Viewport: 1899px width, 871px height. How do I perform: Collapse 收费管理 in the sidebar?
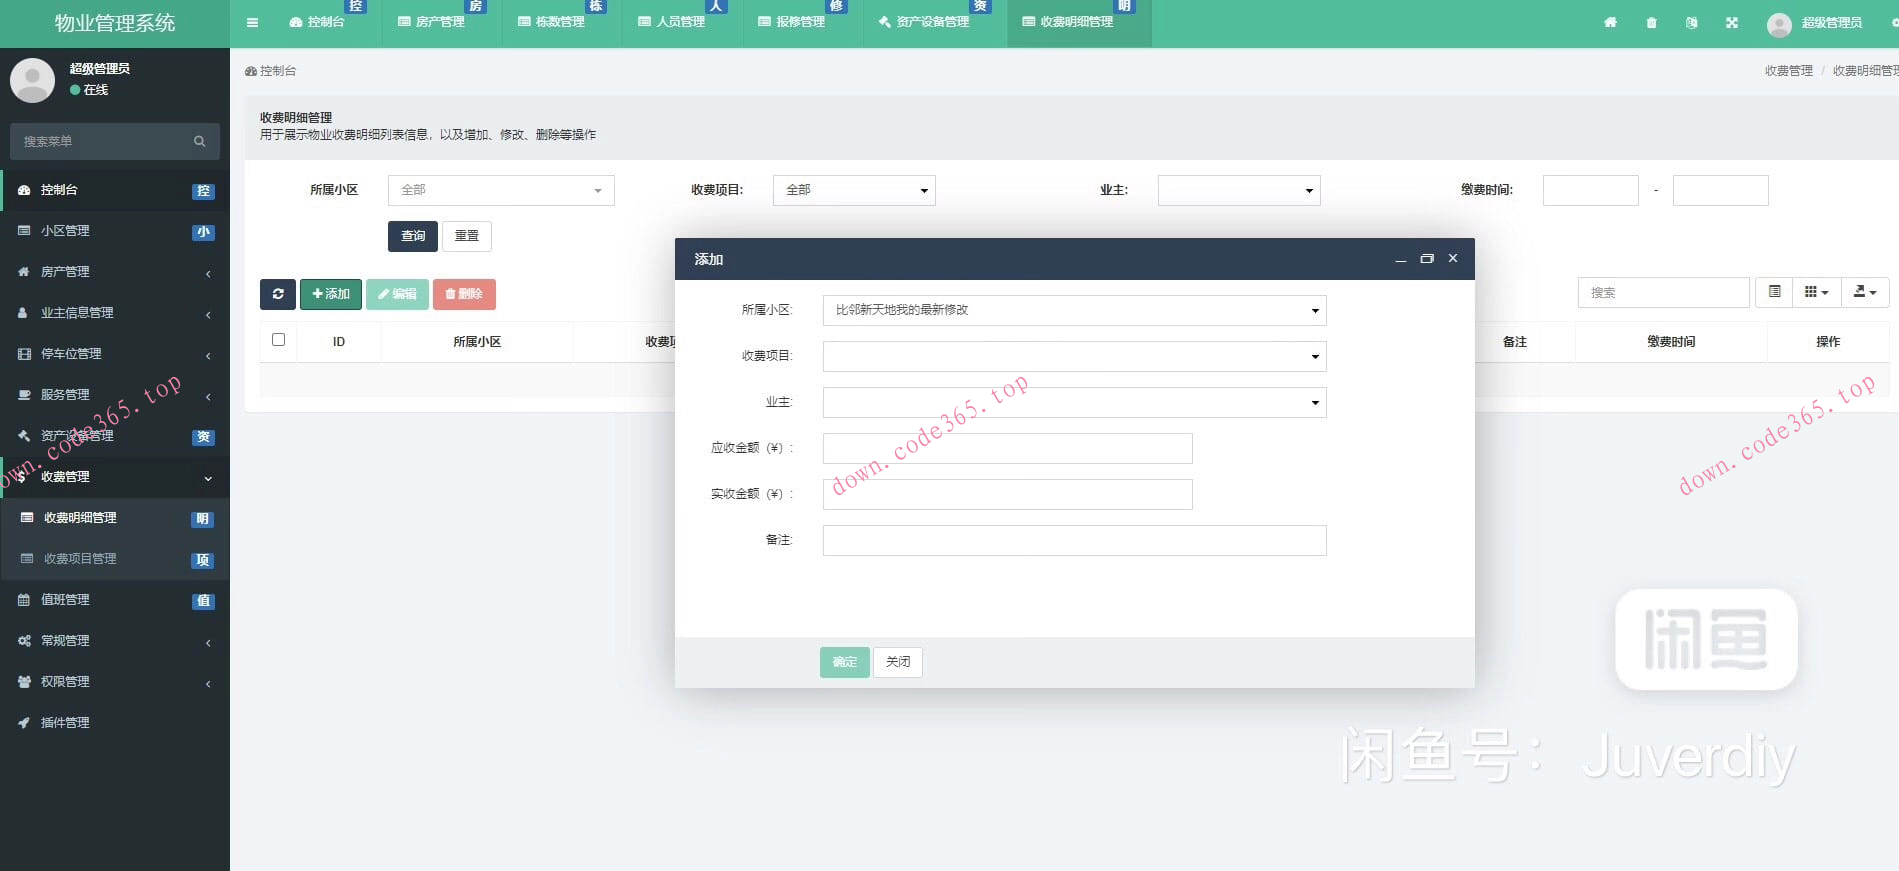[x=115, y=477]
